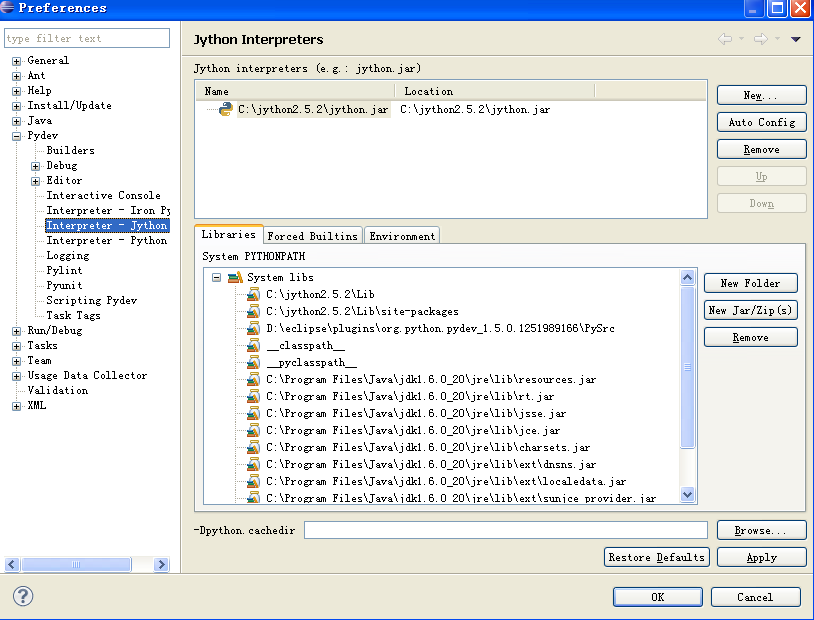Collapse the System libs tree node
Screen dimensions: 814x620
click(216, 277)
